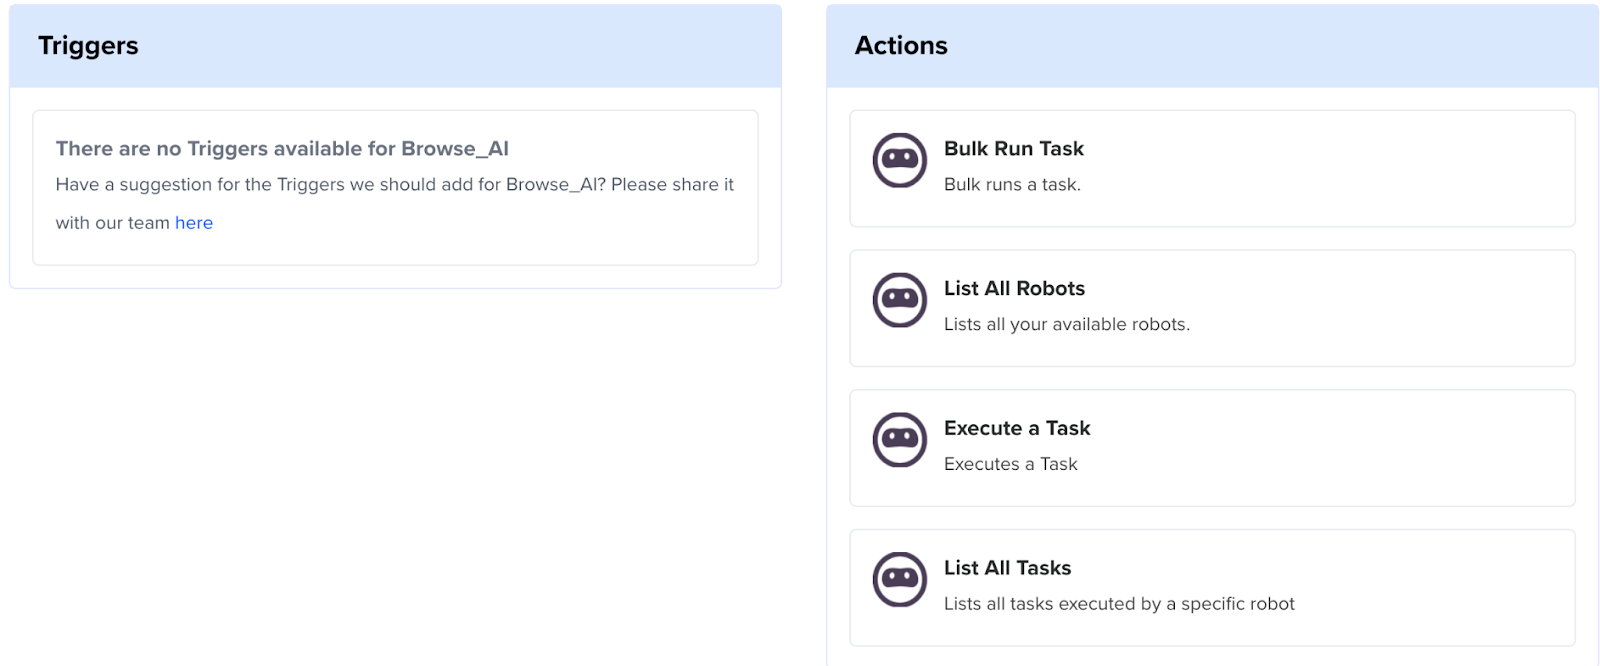Click the List All Robots robot icon
The width and height of the screenshot is (1600, 666).
[900, 300]
